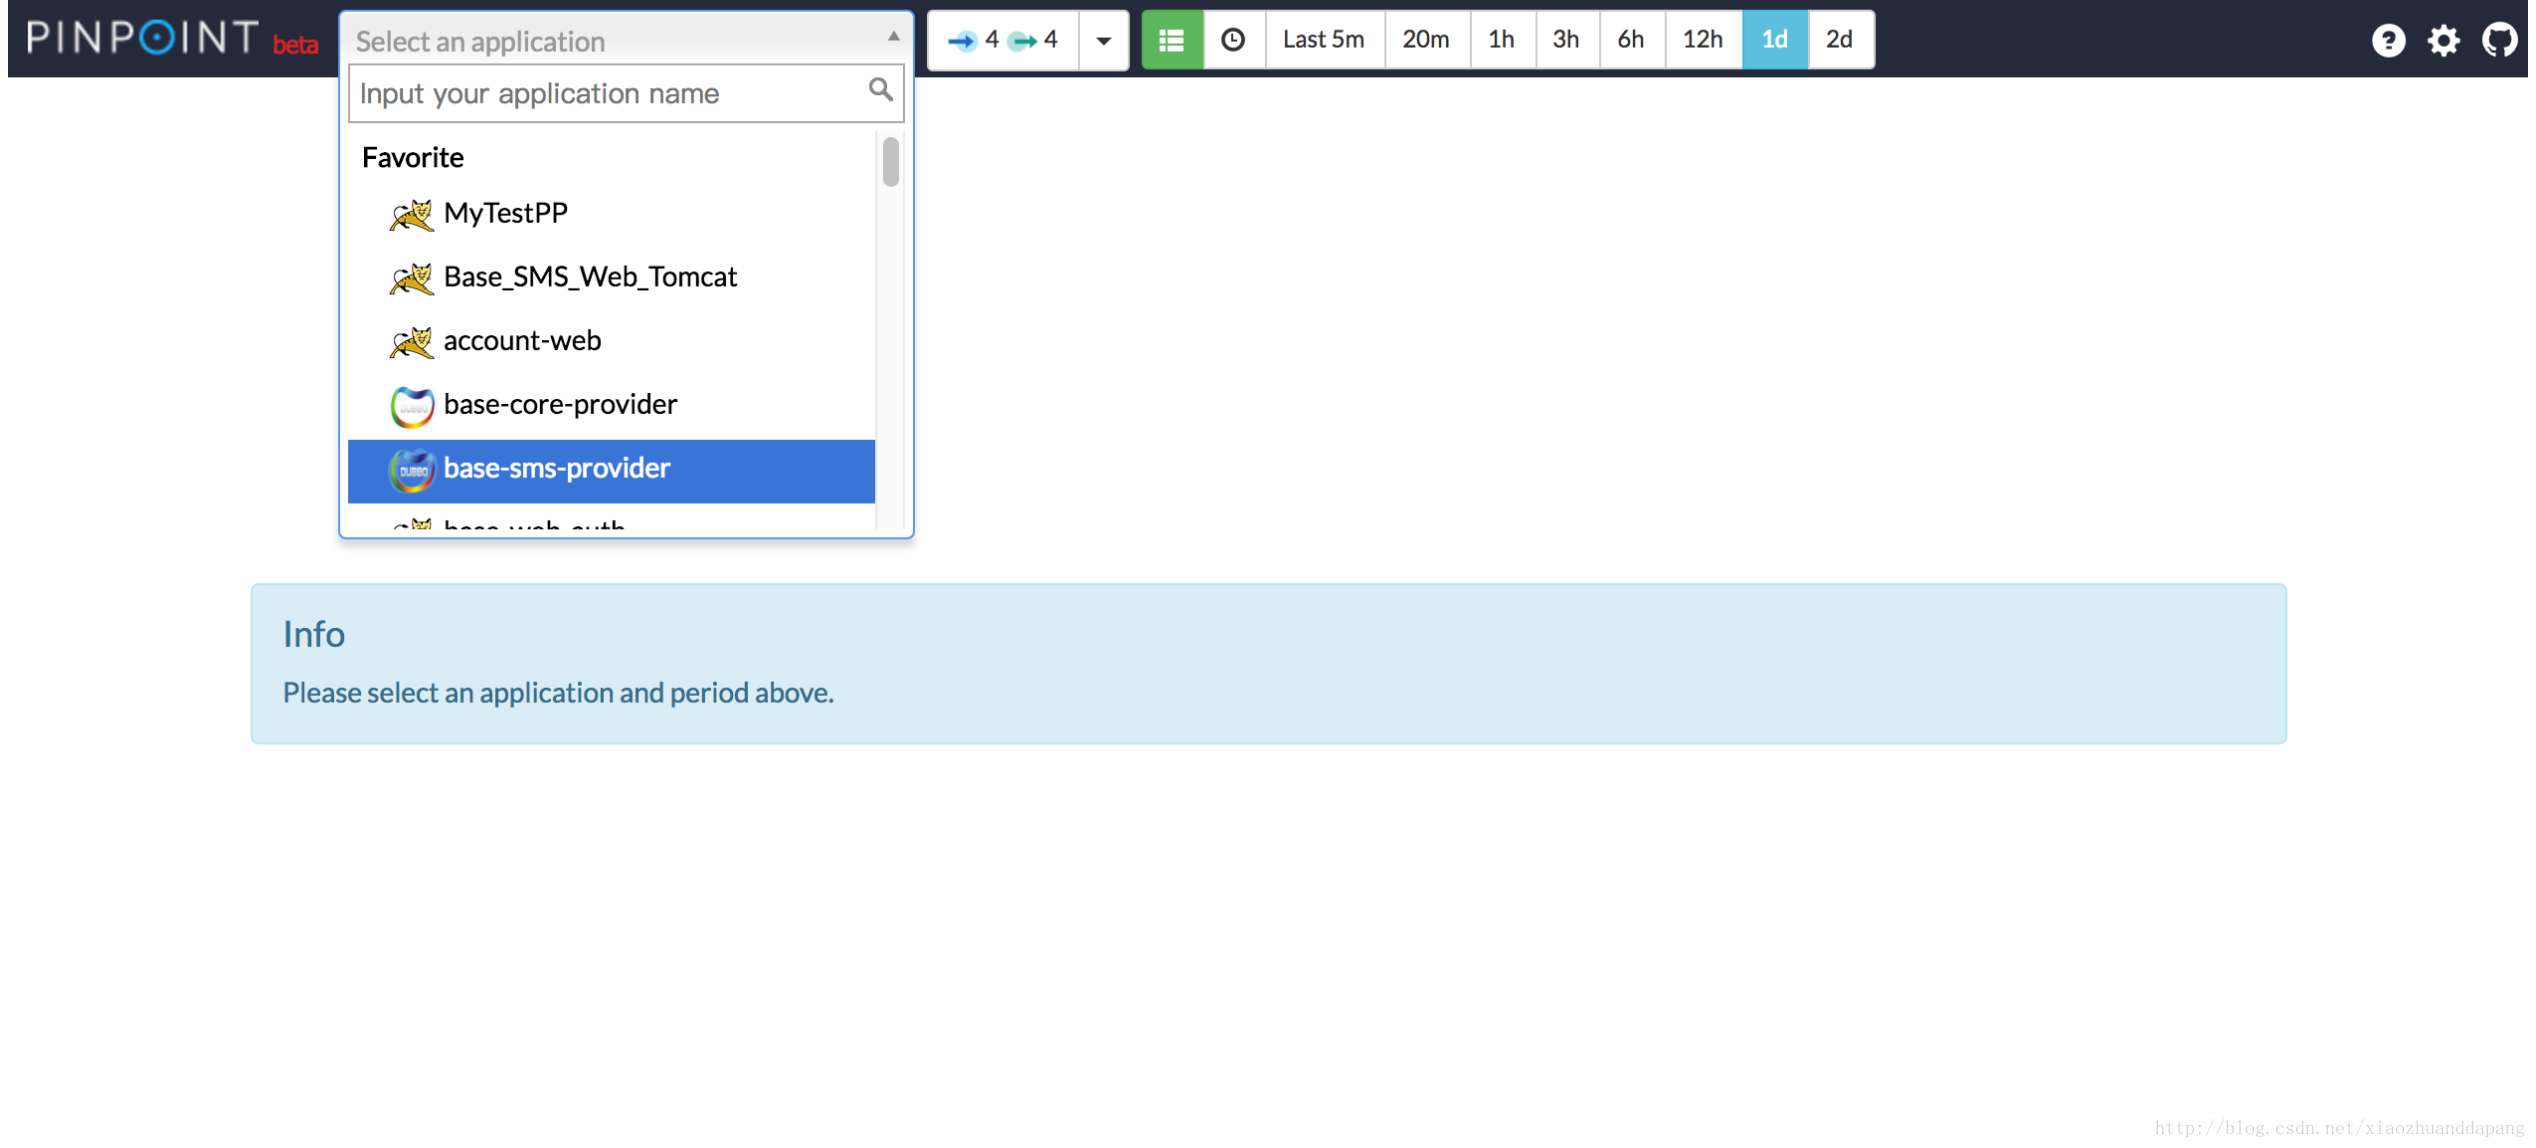Click the Pinpoint beta logo
Image resolution: width=2536 pixels, height=1148 pixels.
pyautogui.click(x=172, y=39)
